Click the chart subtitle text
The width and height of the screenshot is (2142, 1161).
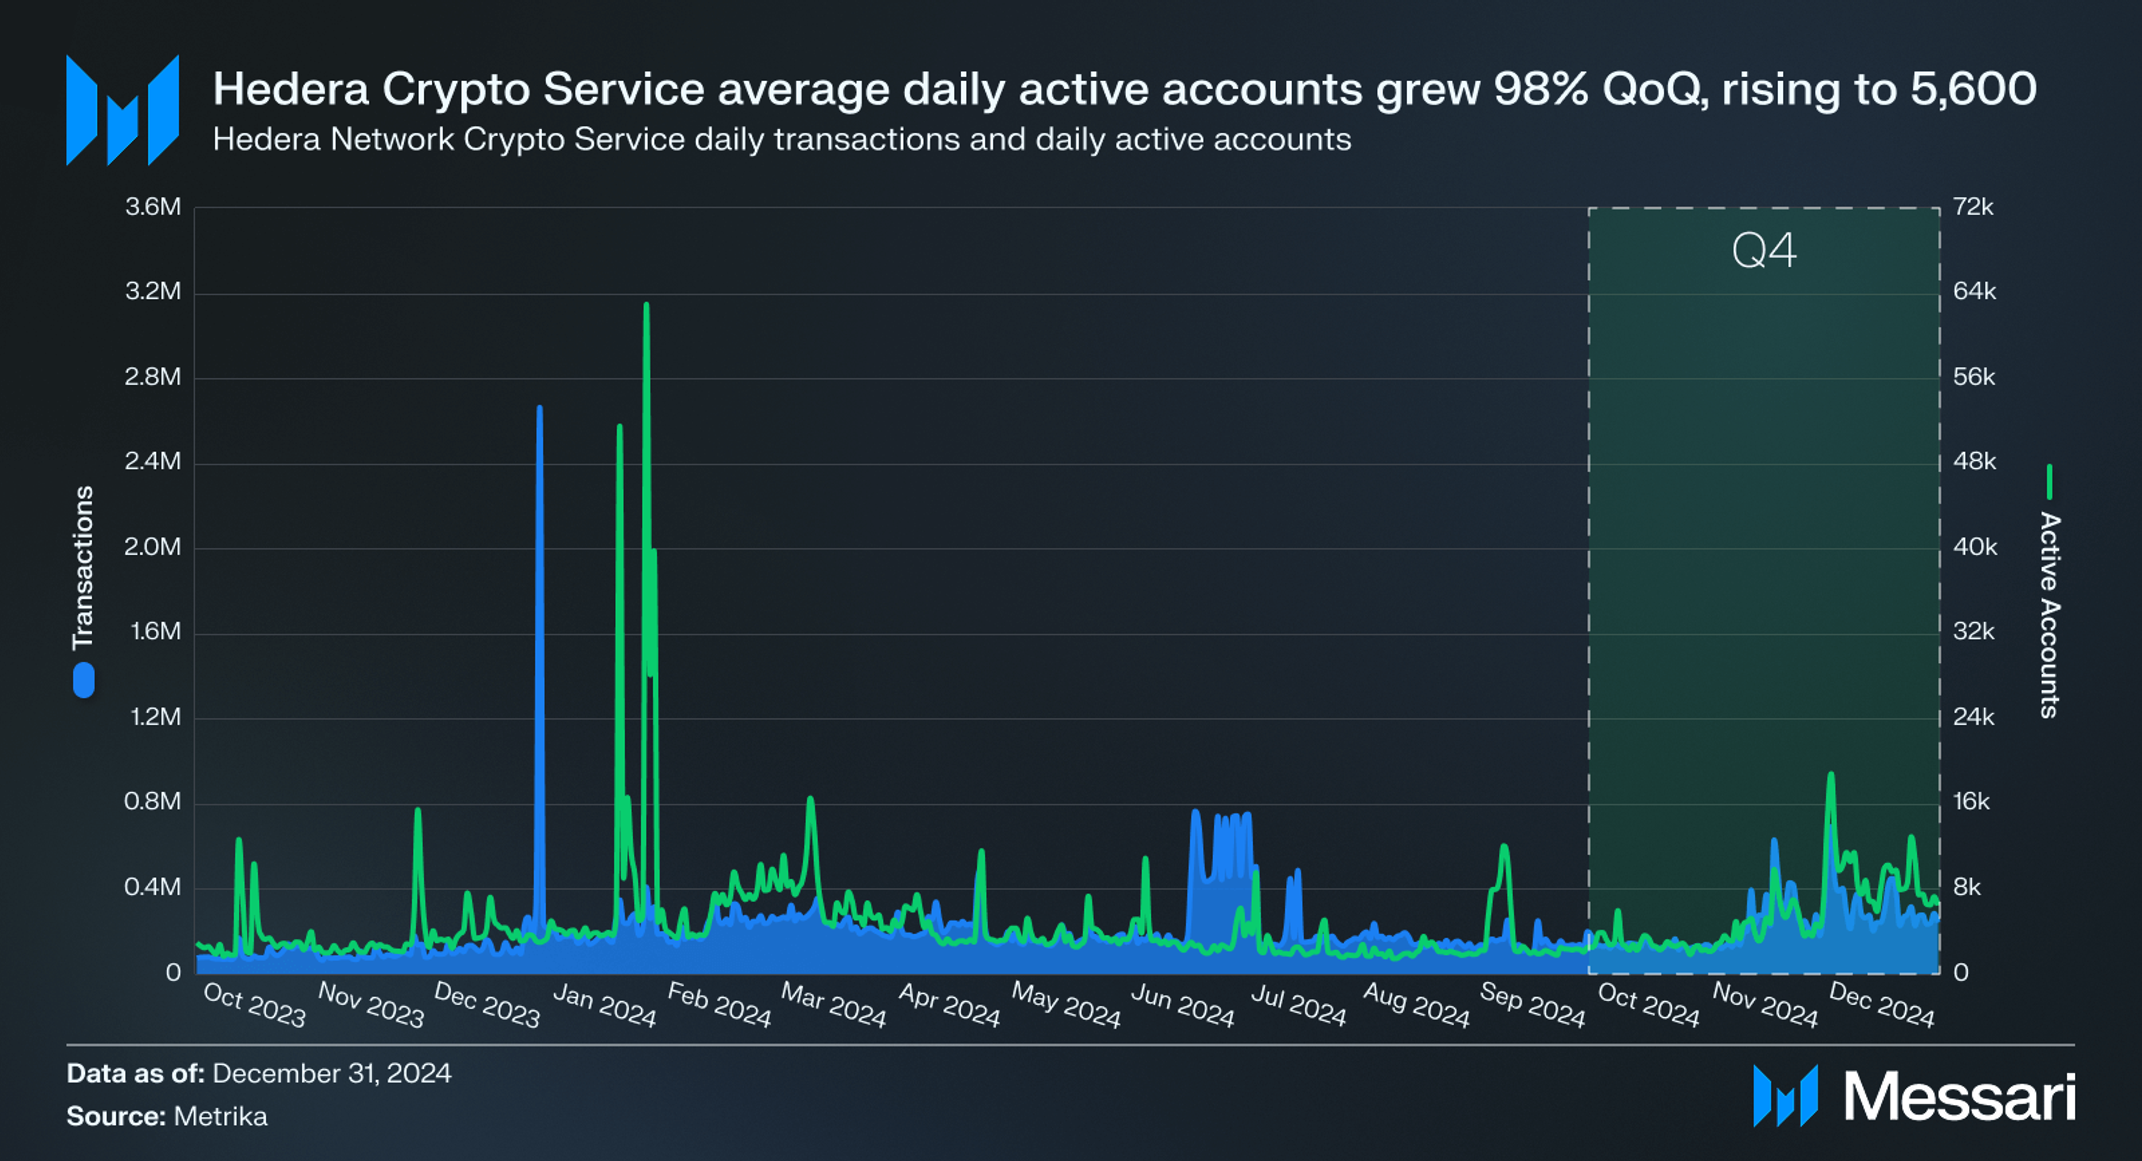point(781,139)
